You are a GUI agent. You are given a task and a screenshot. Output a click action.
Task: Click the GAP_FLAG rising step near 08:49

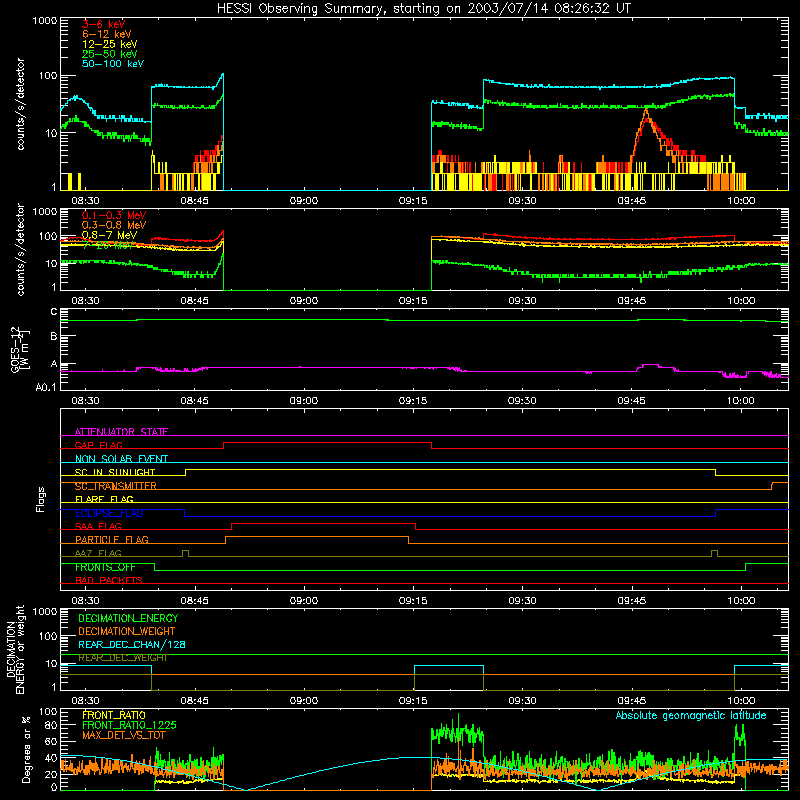coord(223,445)
